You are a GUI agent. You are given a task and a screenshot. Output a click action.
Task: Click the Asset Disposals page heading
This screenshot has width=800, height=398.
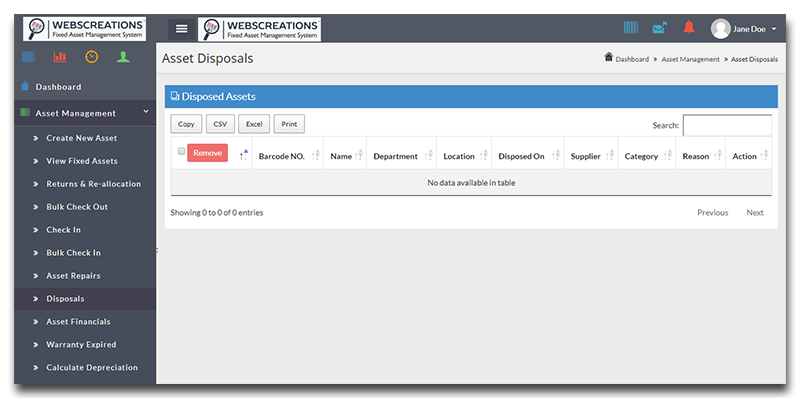point(208,58)
